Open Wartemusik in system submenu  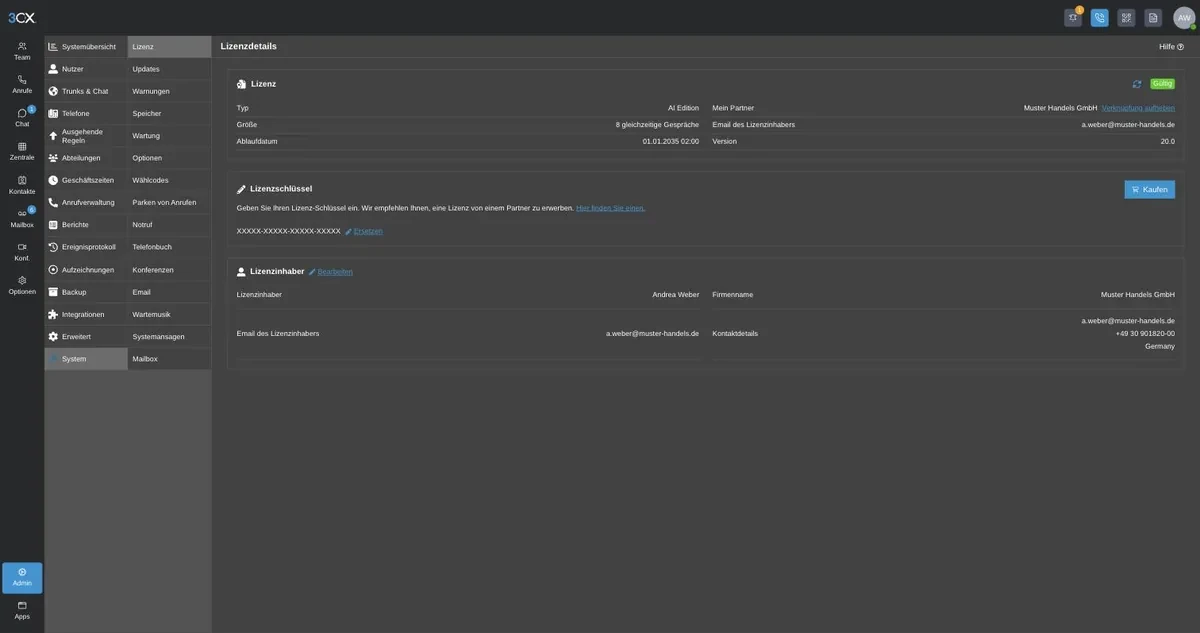pyautogui.click(x=169, y=314)
